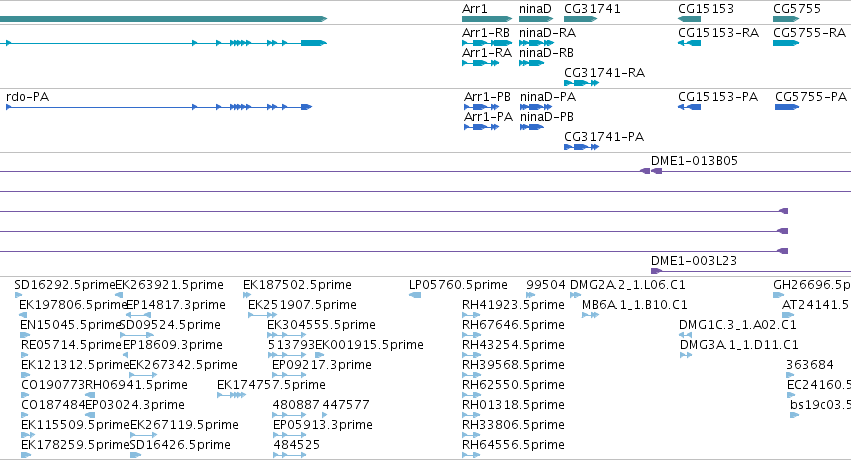Select the EK187502.5prime EST label
This screenshot has width=851, height=460.
297,285
